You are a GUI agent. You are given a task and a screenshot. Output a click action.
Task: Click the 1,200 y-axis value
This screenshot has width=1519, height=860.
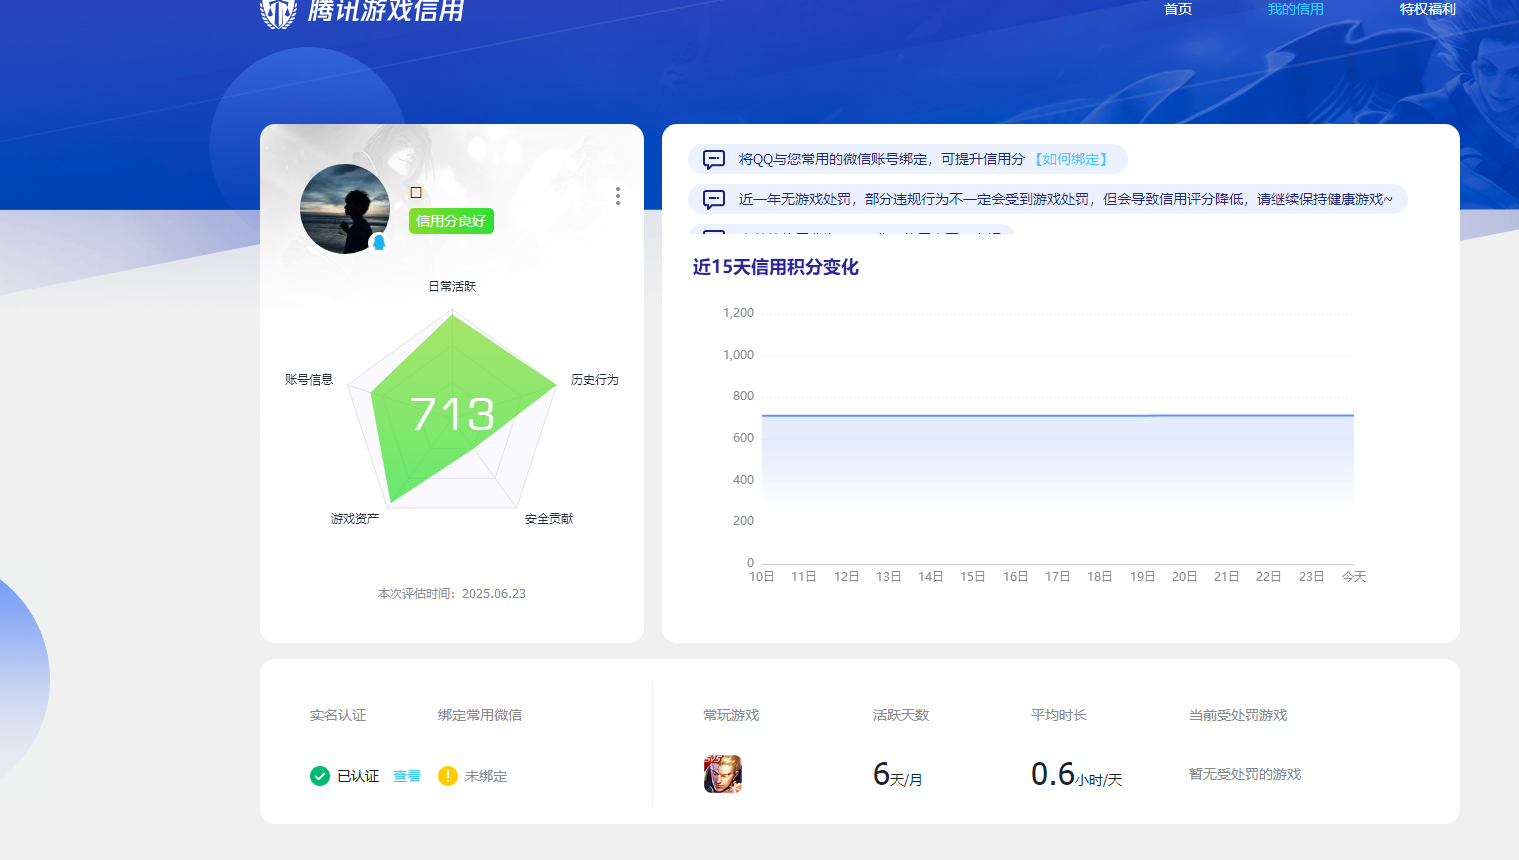pos(738,313)
